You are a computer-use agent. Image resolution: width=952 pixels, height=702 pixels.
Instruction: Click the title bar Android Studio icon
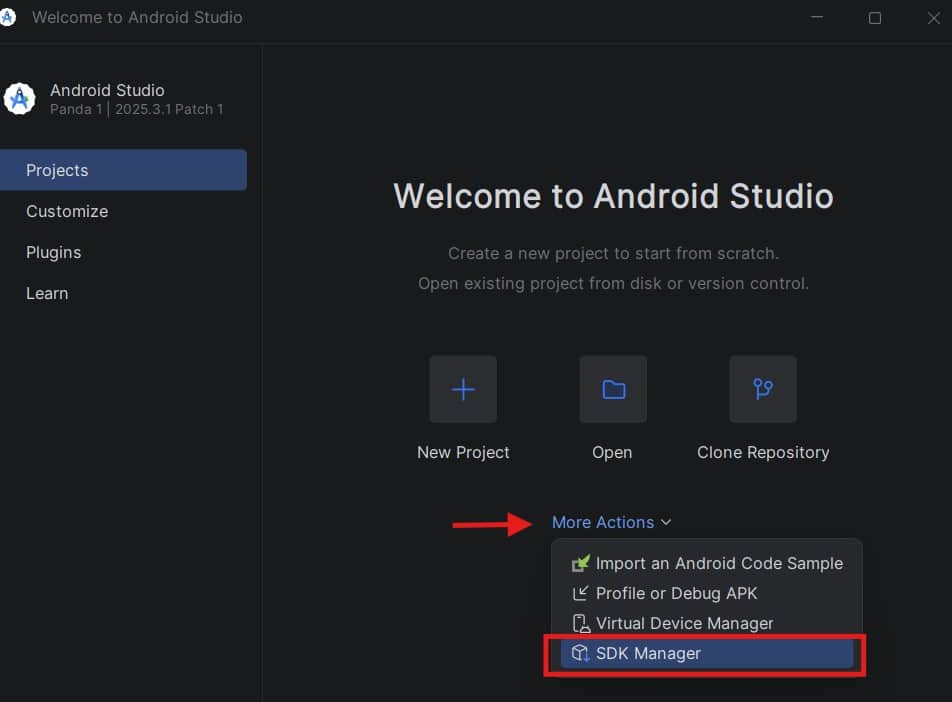(x=8, y=17)
